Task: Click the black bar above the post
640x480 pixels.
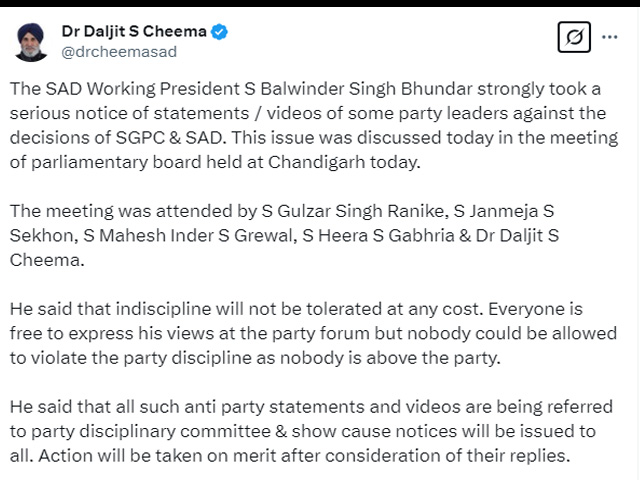Action: tap(320, 3)
